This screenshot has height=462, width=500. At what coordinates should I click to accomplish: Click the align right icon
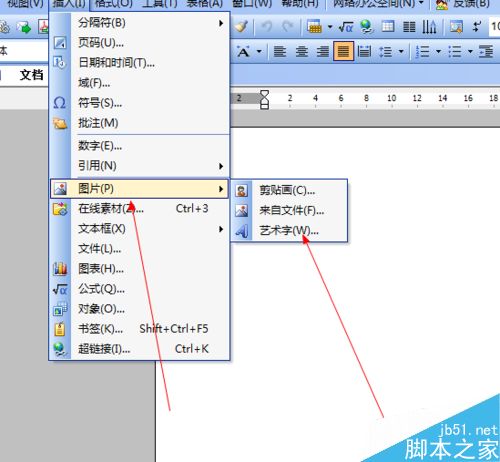(x=323, y=52)
